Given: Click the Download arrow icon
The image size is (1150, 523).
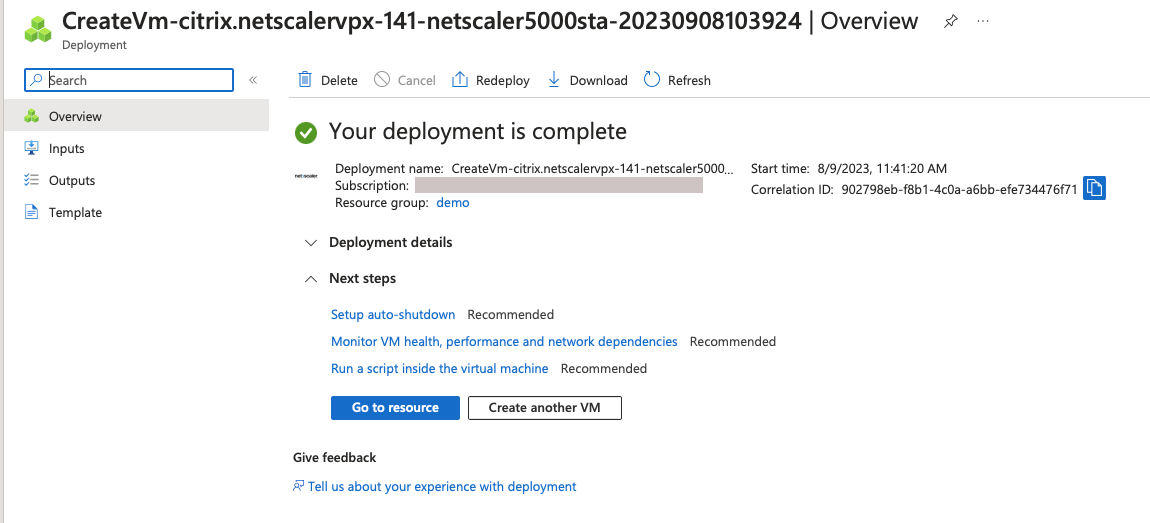Looking at the screenshot, I should [554, 80].
